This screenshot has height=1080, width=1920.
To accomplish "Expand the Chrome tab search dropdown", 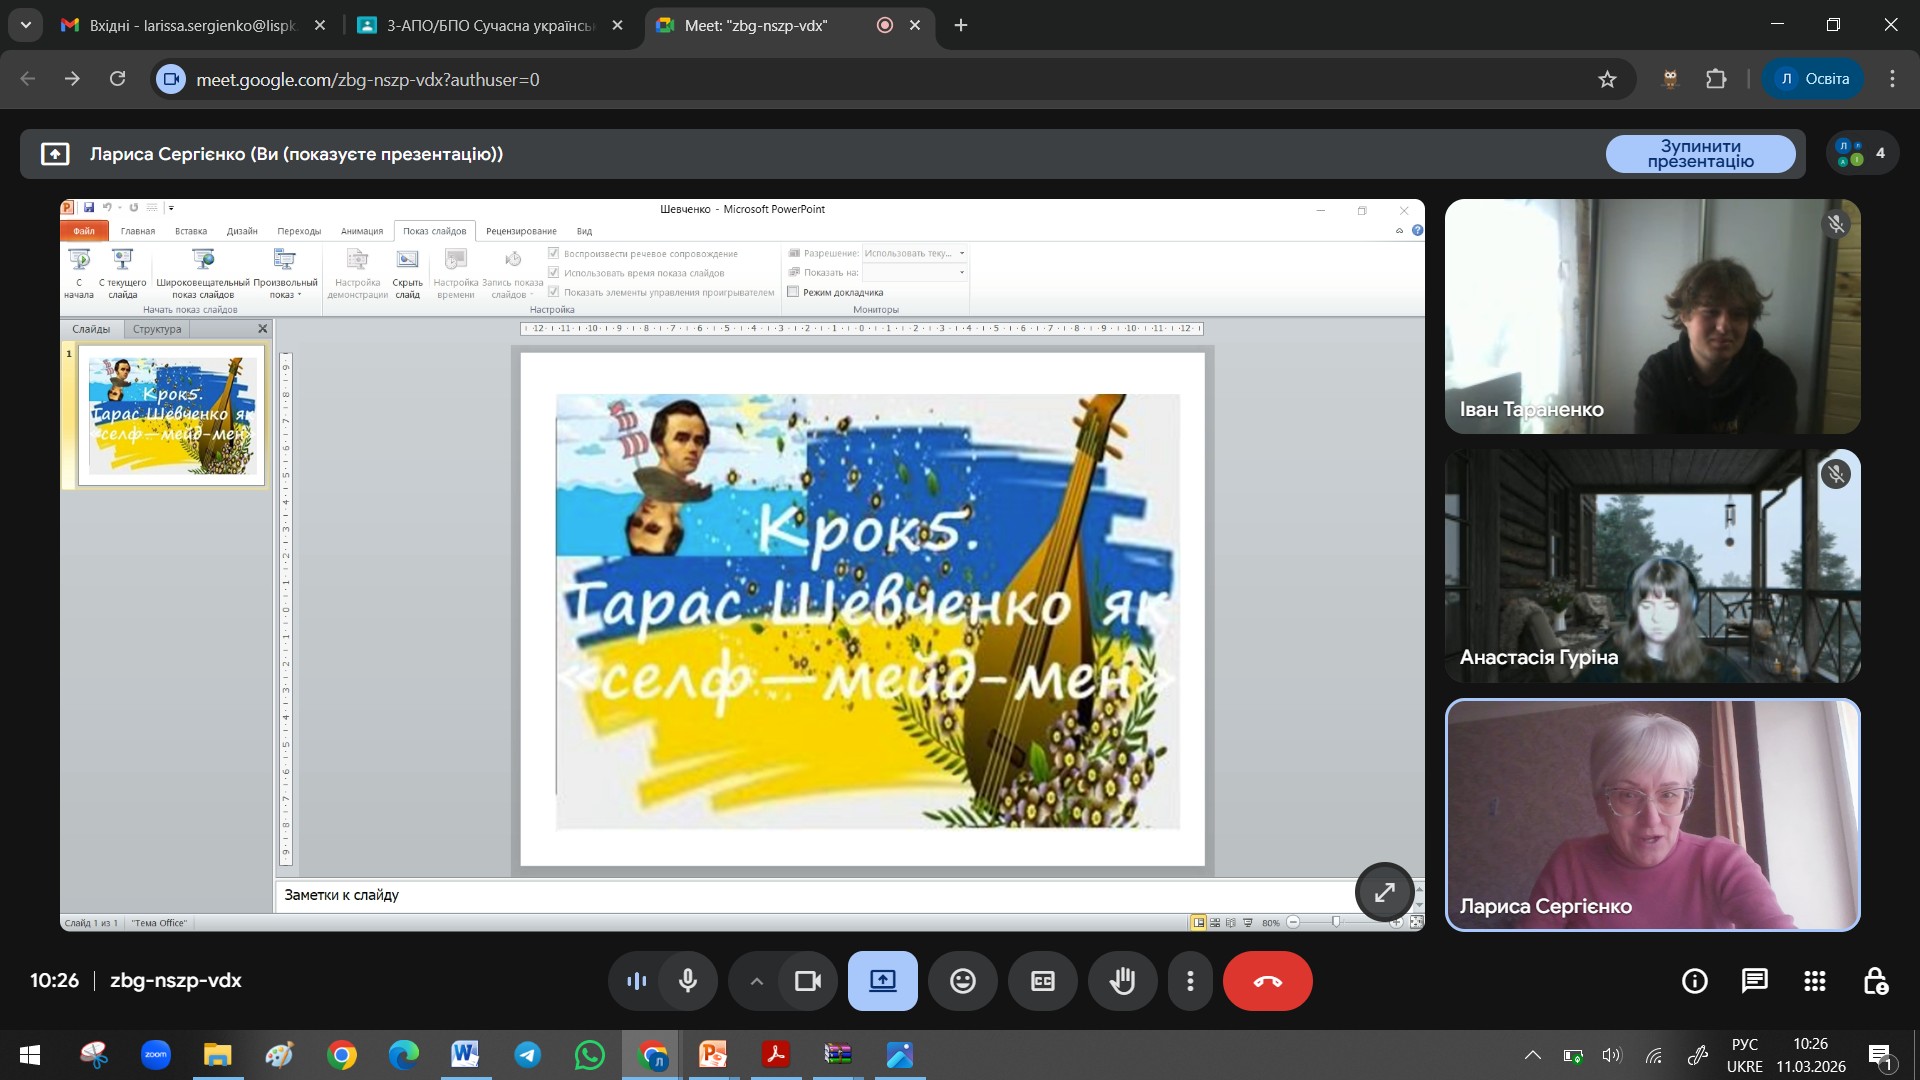I will coord(25,25).
